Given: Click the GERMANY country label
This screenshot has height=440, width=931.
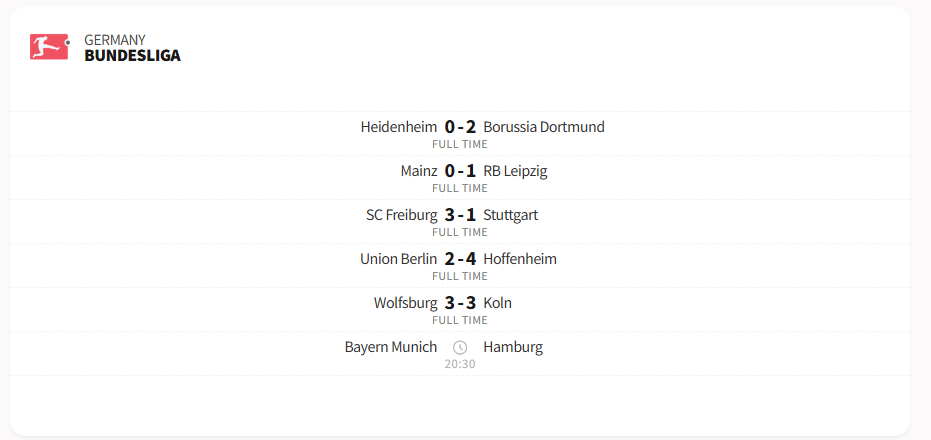Looking at the screenshot, I should (115, 39).
